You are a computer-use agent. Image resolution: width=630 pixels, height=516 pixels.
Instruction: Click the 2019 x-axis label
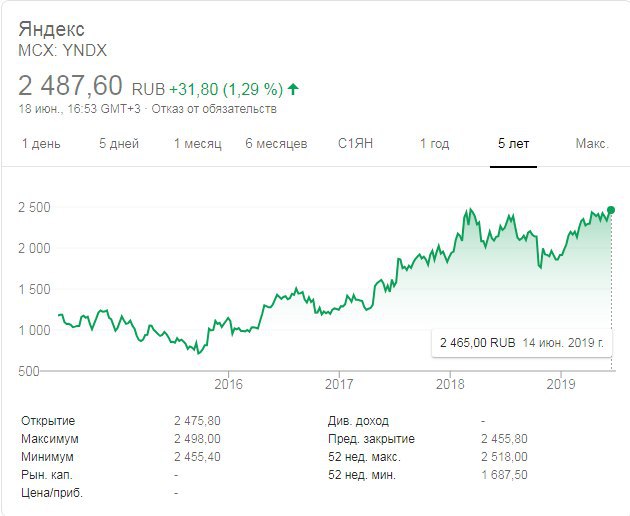tap(561, 384)
